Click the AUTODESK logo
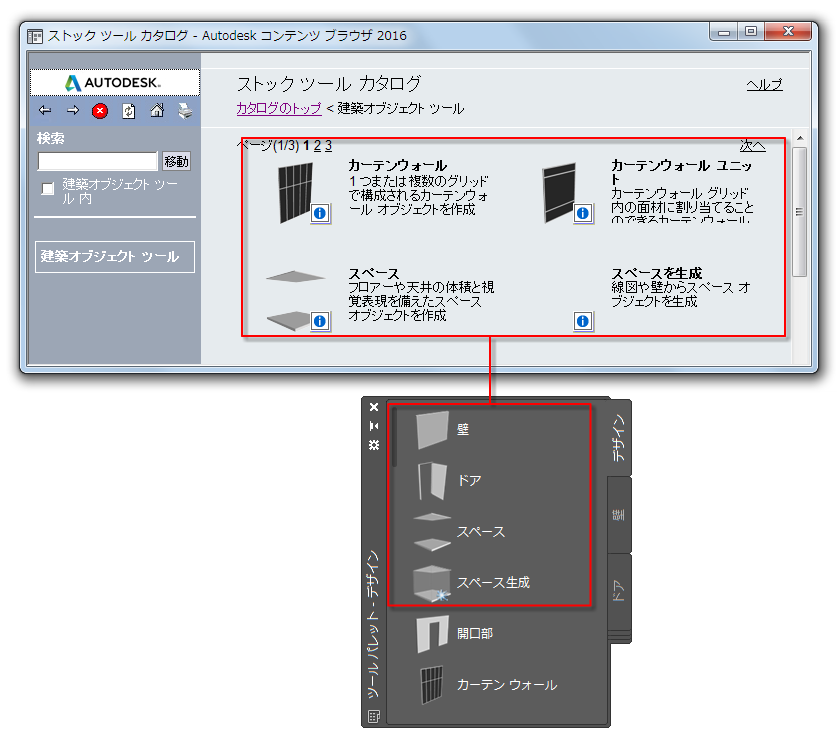This screenshot has width=838, height=745. click(x=113, y=83)
